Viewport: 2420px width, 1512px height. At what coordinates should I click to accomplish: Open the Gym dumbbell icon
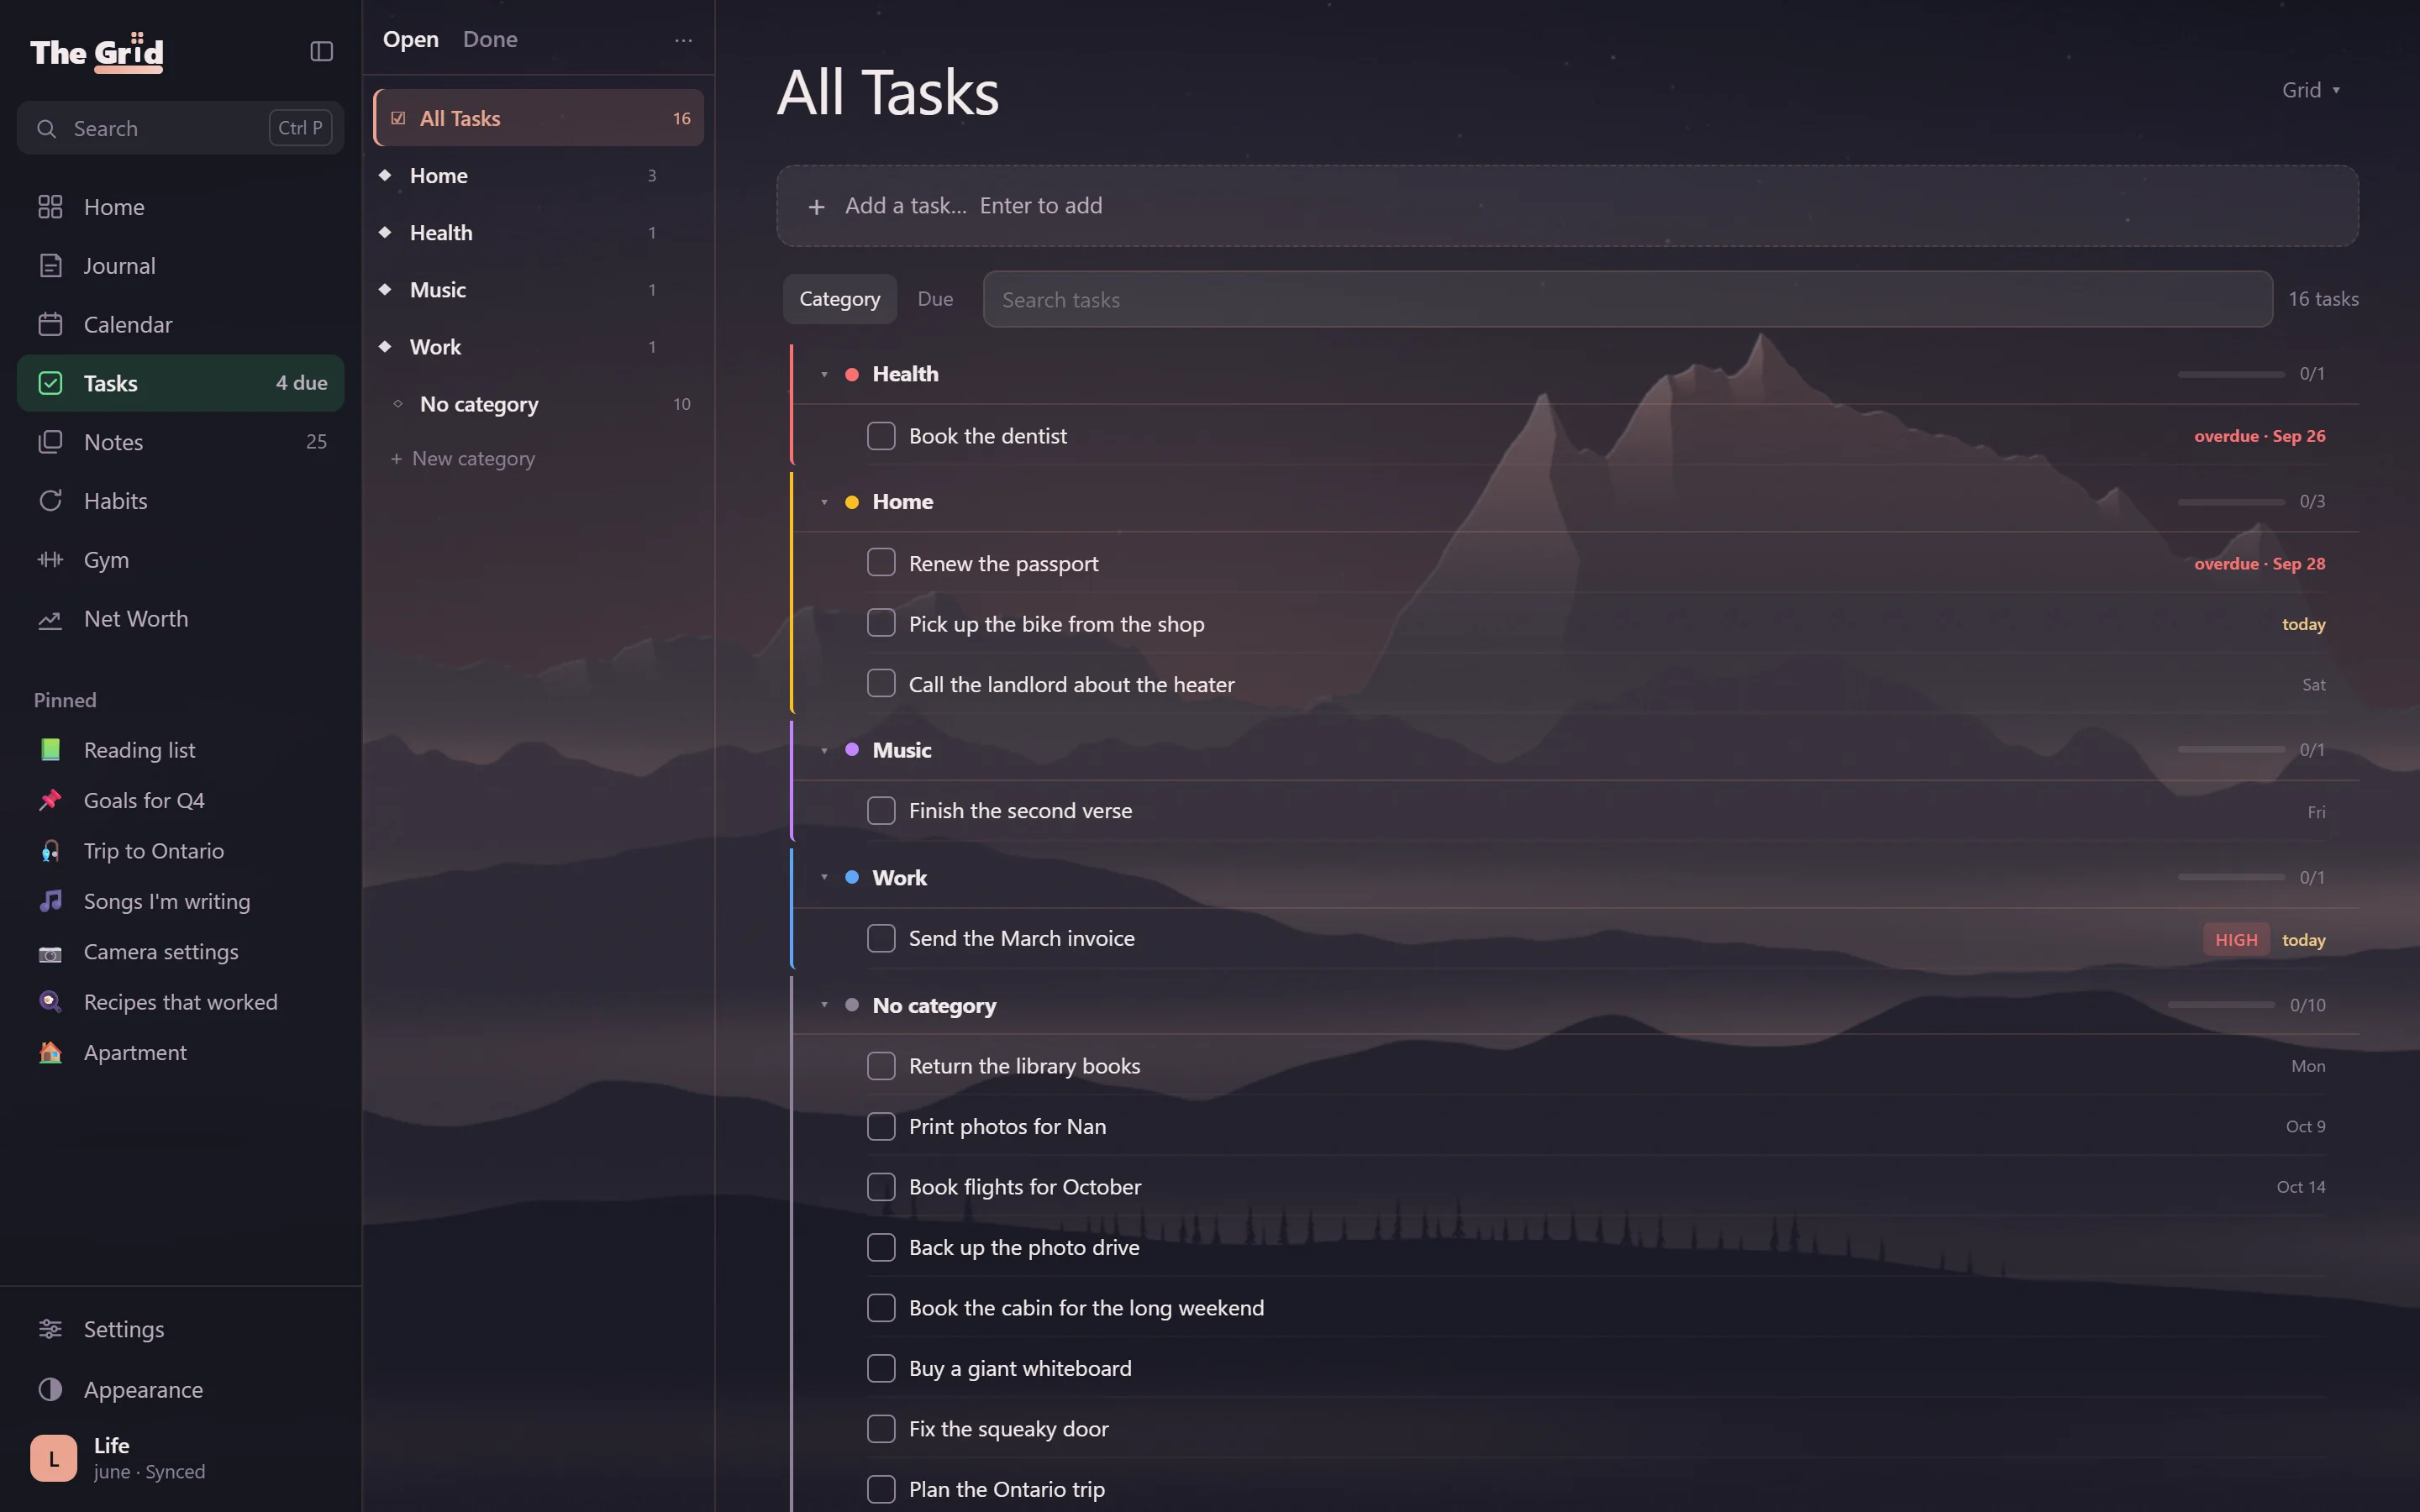point(50,560)
